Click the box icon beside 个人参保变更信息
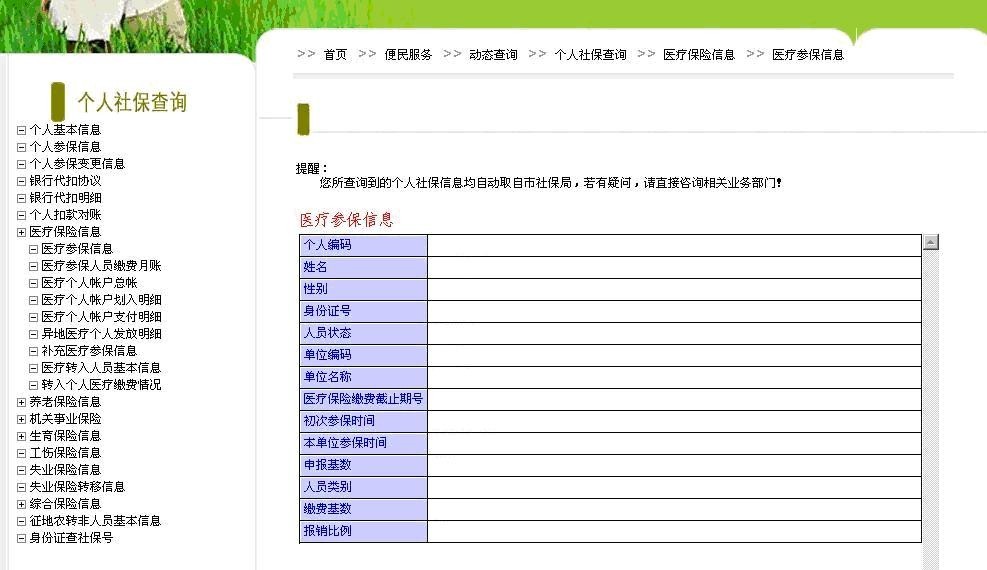Image resolution: width=987 pixels, height=570 pixels. 21,164
